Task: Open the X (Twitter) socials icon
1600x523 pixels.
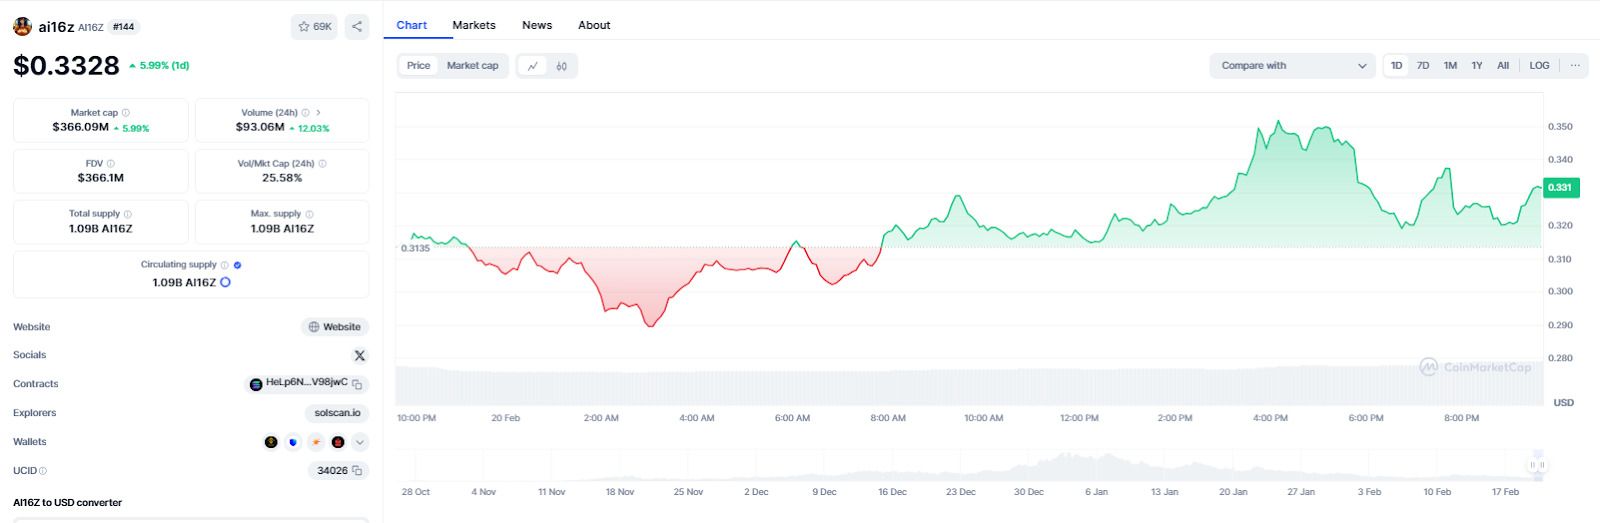Action: 360,355
